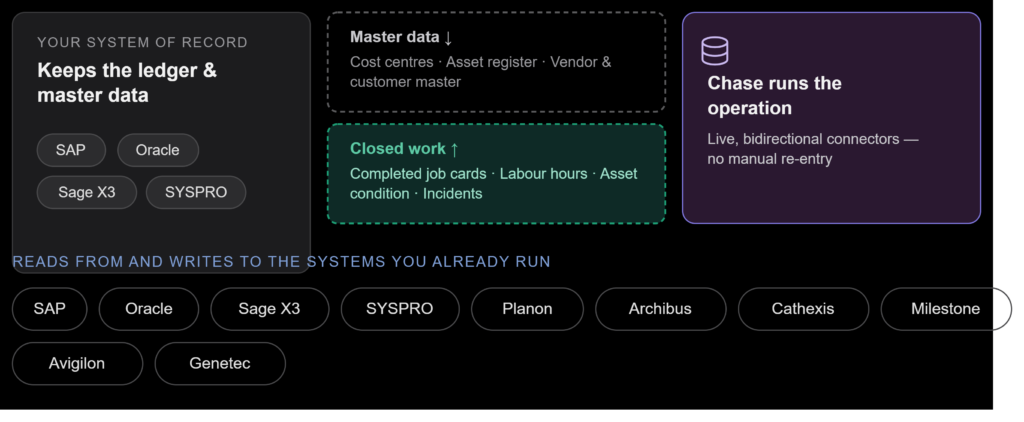Image resolution: width=1024 pixels, height=422 pixels.
Task: Select the Sage X3 pill in the connectors row
Action: tap(270, 308)
